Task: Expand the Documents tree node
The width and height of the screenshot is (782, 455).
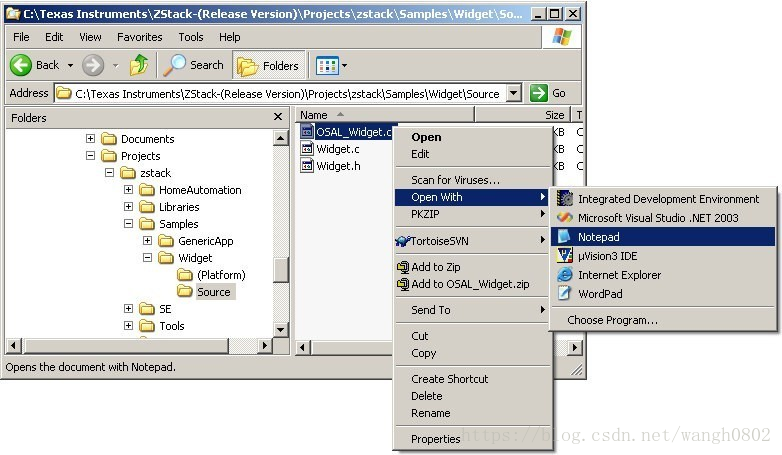Action: click(x=90, y=138)
